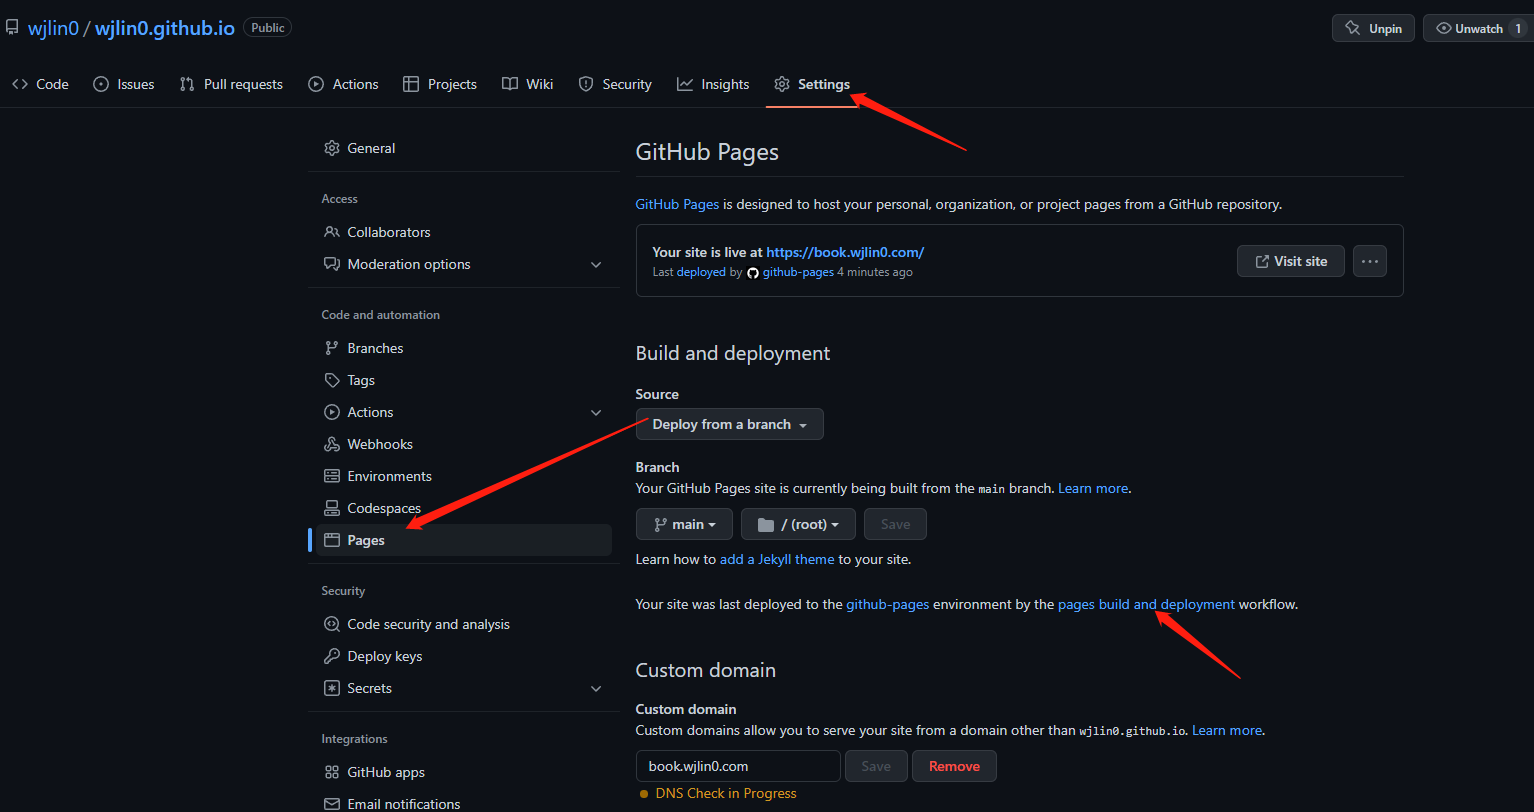Open the Deploy from a branch dropdown
Screen dimensions: 1534x812
tap(729, 424)
